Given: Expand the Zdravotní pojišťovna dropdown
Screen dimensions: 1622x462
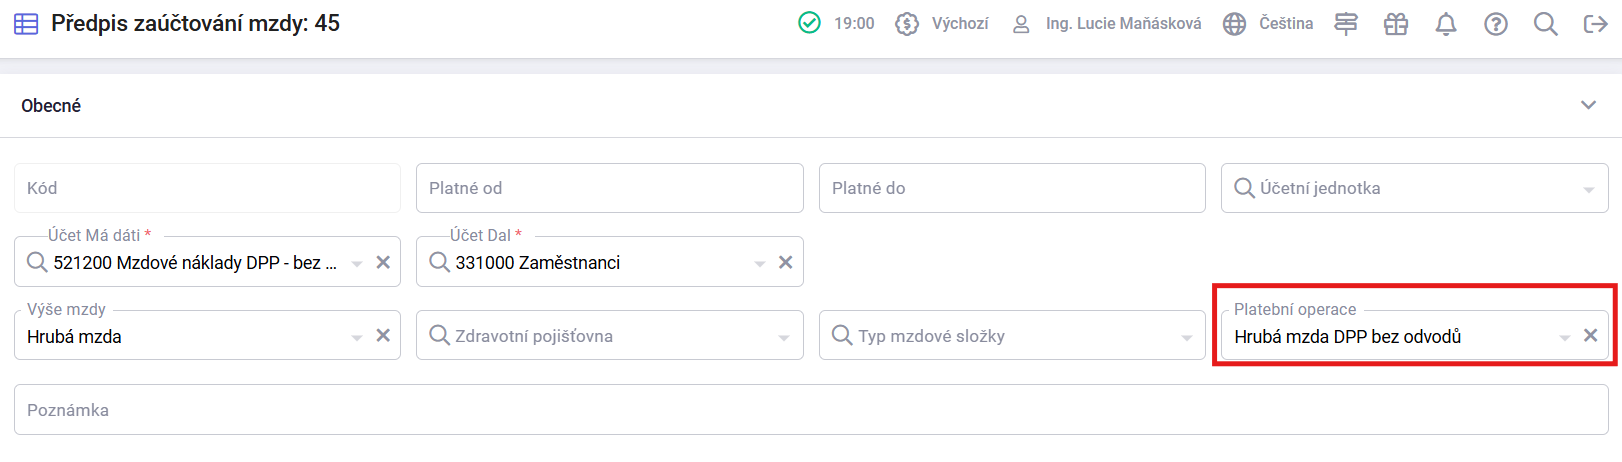Looking at the screenshot, I should coord(784,337).
